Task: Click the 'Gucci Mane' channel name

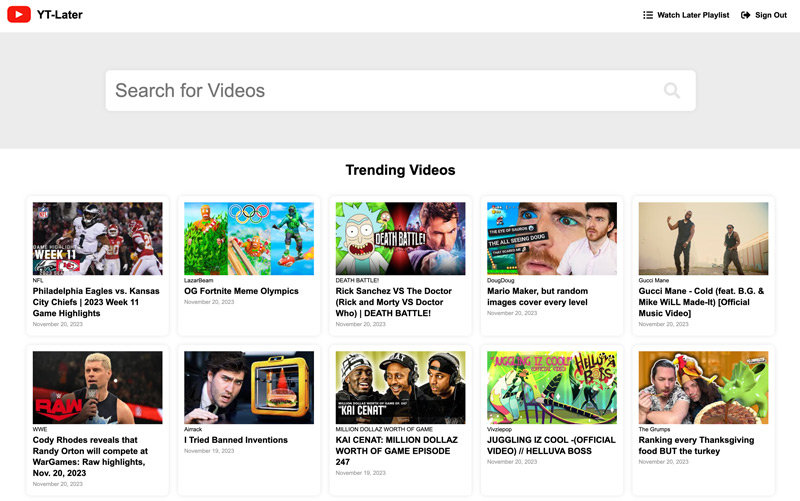Action: click(x=654, y=280)
